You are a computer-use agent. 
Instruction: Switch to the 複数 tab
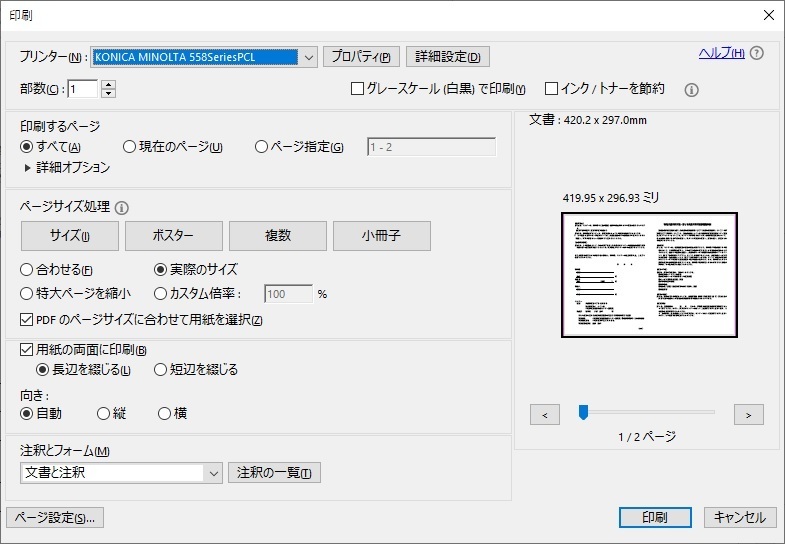click(278, 236)
